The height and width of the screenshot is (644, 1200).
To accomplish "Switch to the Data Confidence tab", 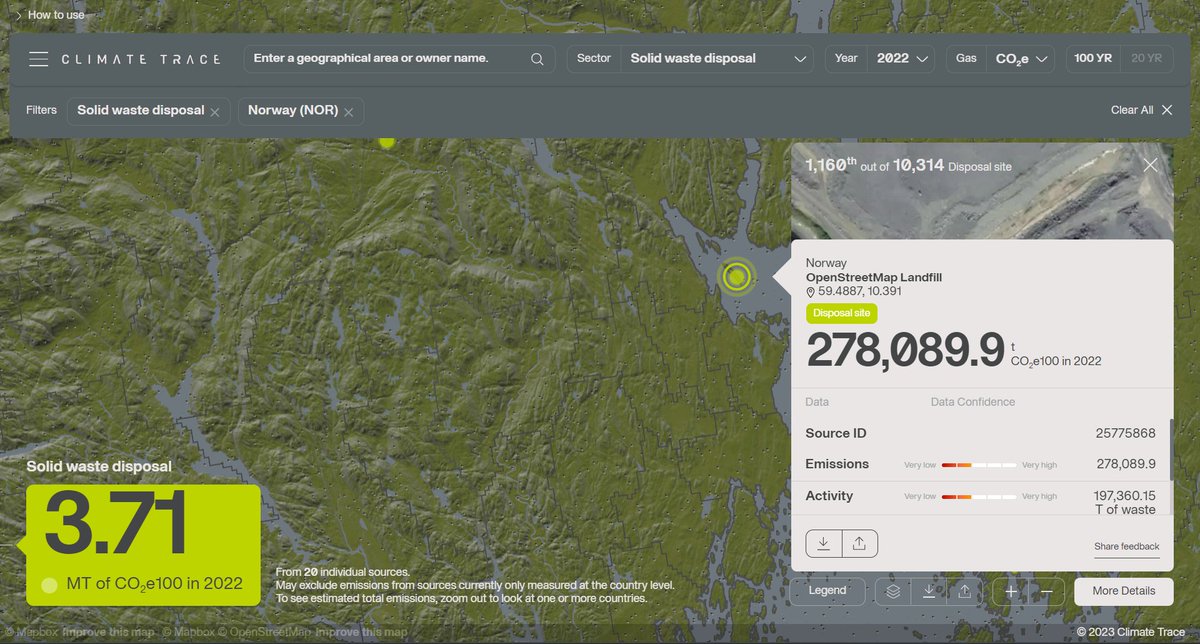I will pos(973,402).
